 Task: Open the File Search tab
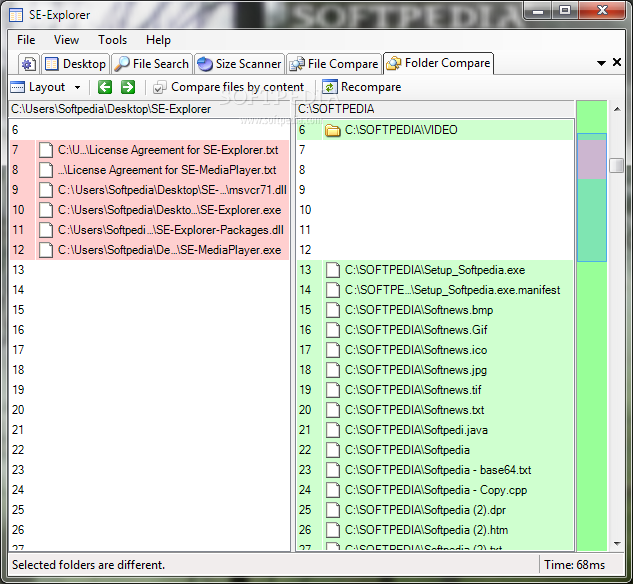pyautogui.click(x=152, y=64)
